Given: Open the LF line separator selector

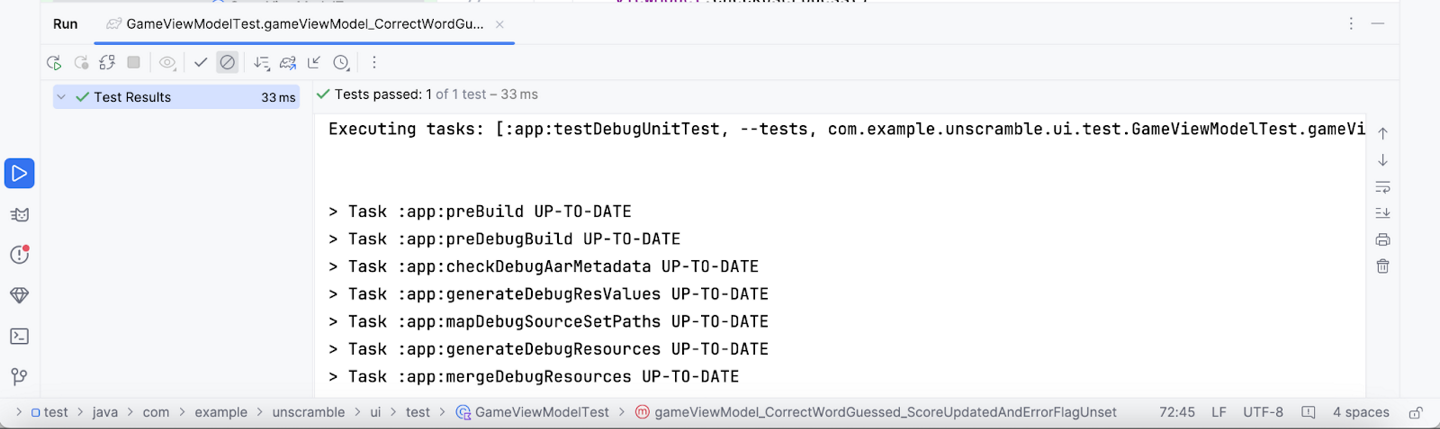Looking at the screenshot, I should coord(1219,412).
